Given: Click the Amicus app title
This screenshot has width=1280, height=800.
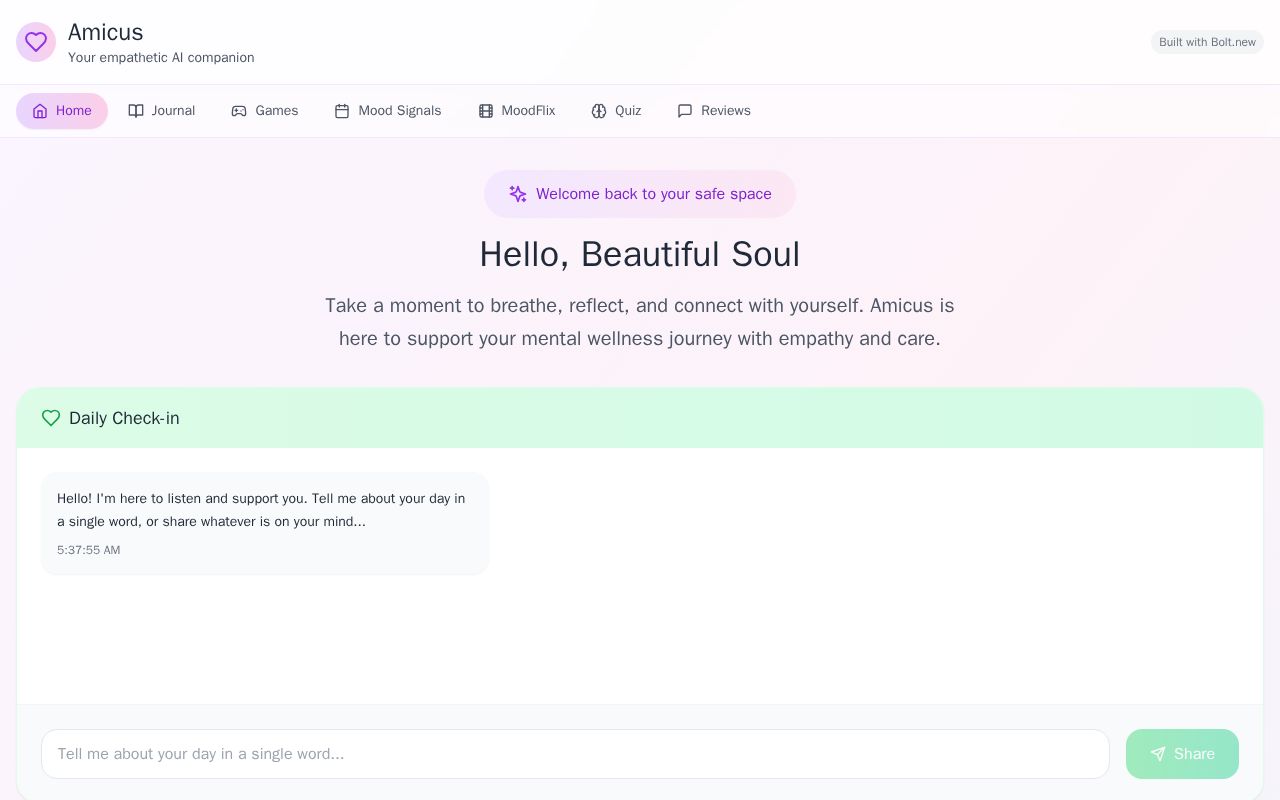Looking at the screenshot, I should [x=106, y=32].
